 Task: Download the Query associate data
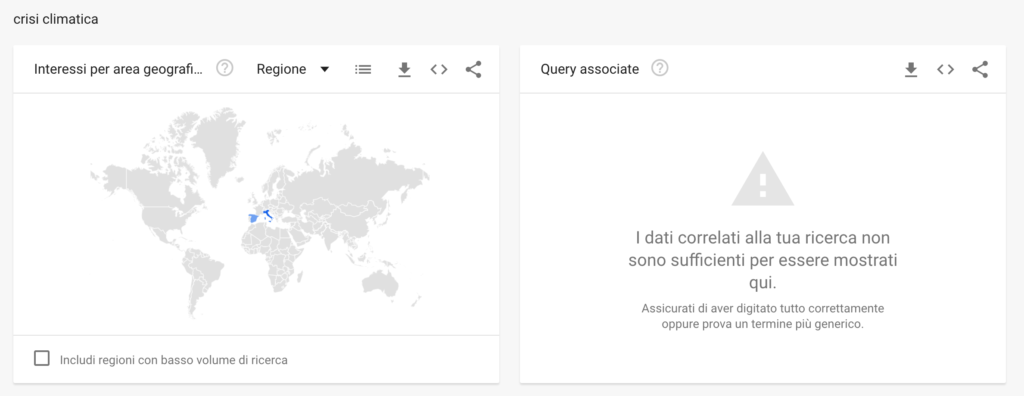(911, 69)
